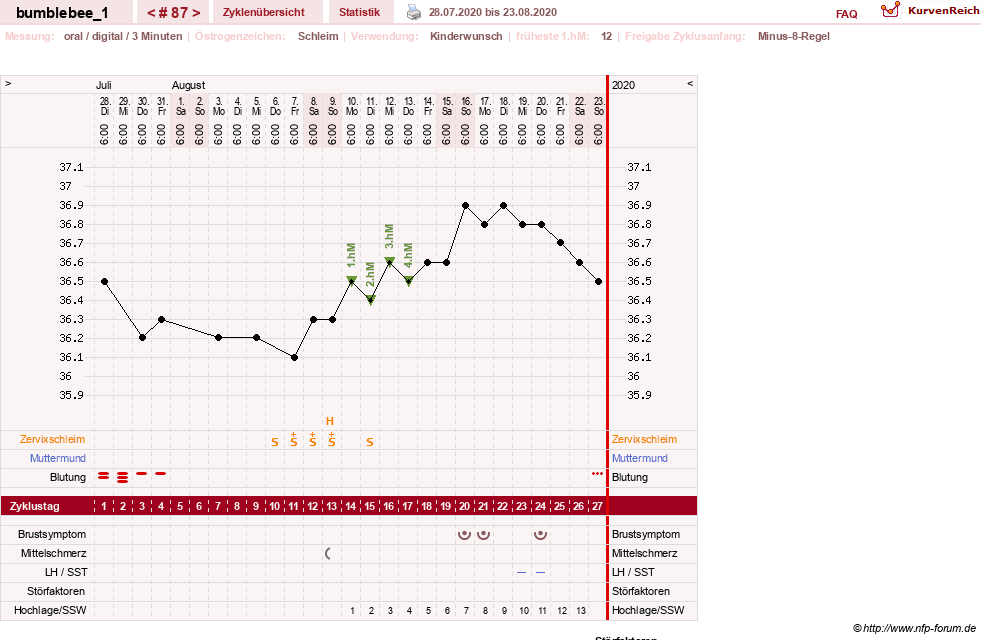Click the negative LH test dash on day 24
The height and width of the screenshot is (640, 981).
(x=541, y=572)
